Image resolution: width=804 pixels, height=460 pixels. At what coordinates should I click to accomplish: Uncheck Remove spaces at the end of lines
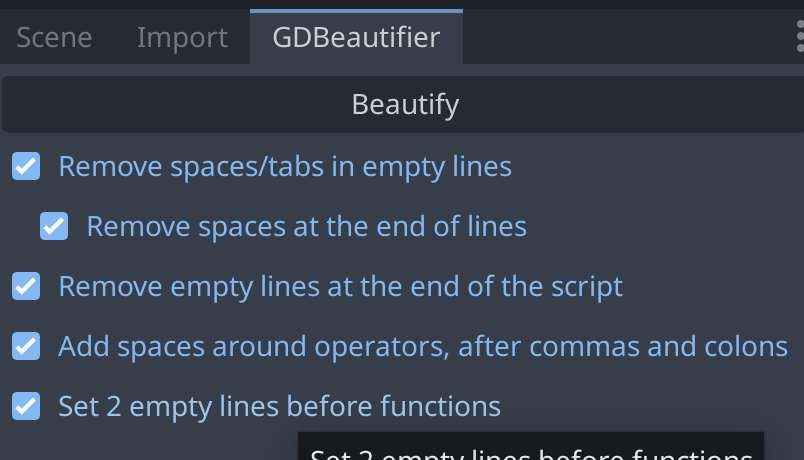point(54,226)
